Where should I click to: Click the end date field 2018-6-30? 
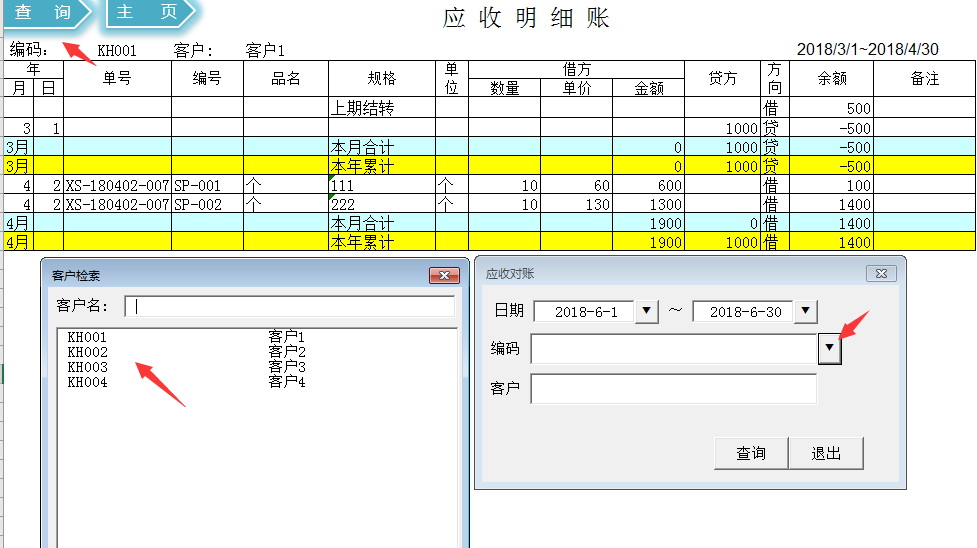point(744,311)
